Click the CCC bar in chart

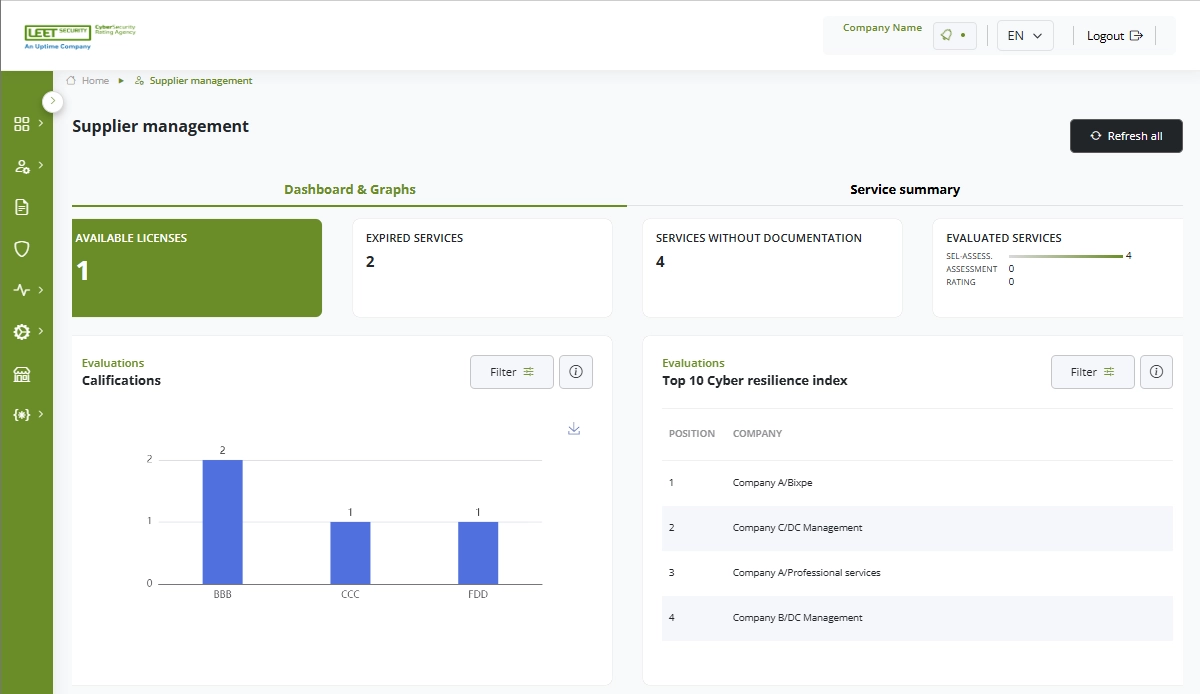click(x=350, y=553)
